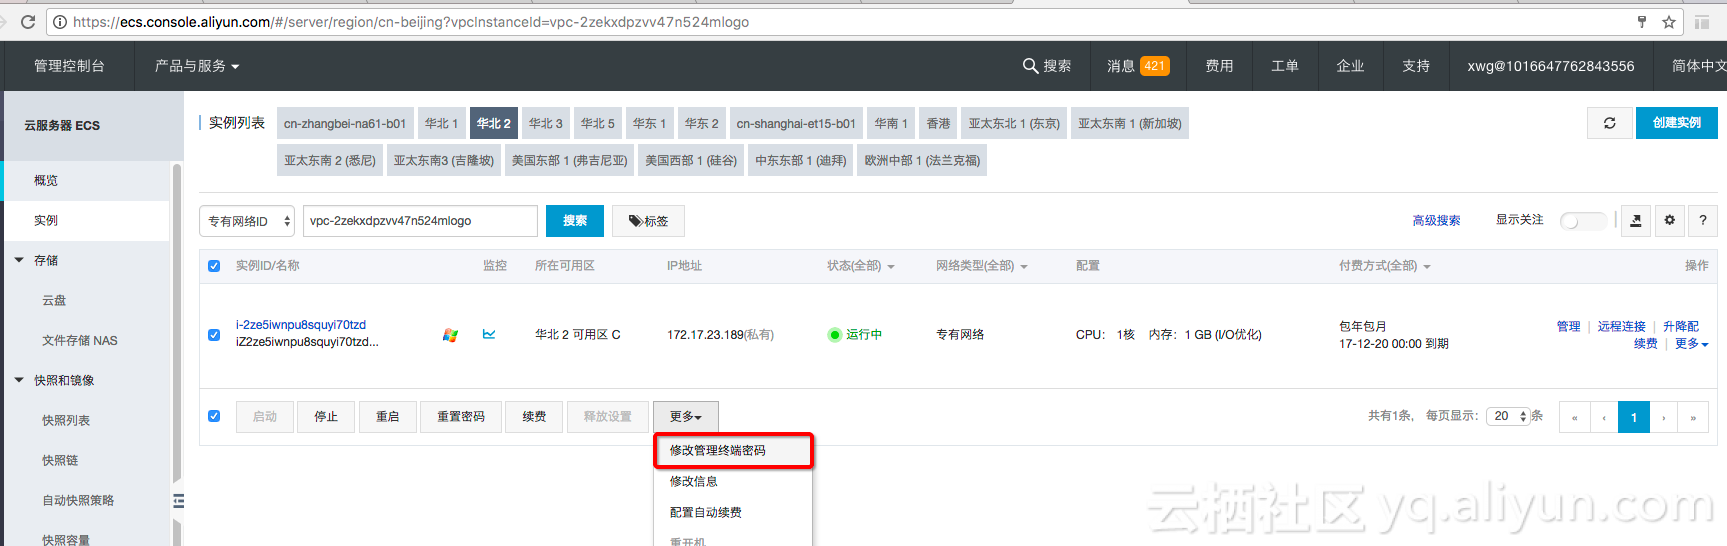Go to previous page arrow

1604,417
